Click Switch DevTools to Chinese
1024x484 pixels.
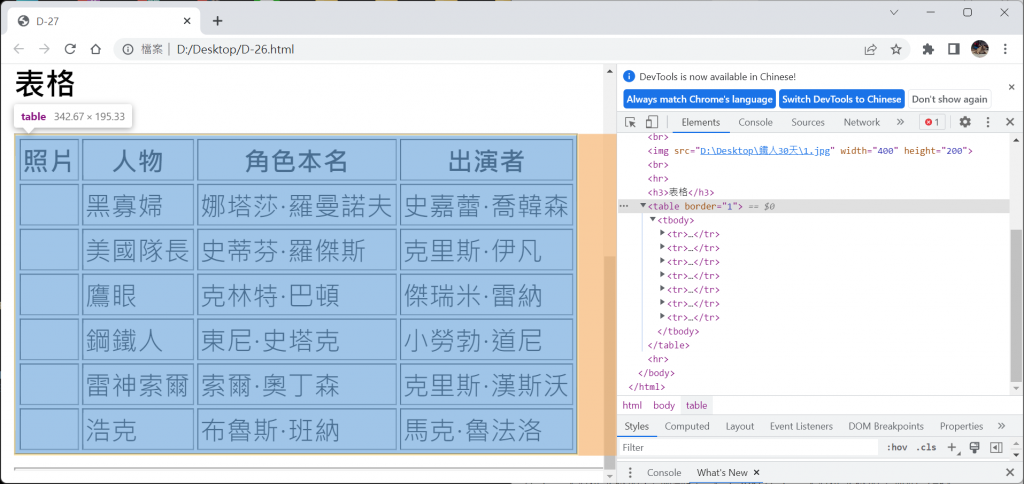pos(842,99)
